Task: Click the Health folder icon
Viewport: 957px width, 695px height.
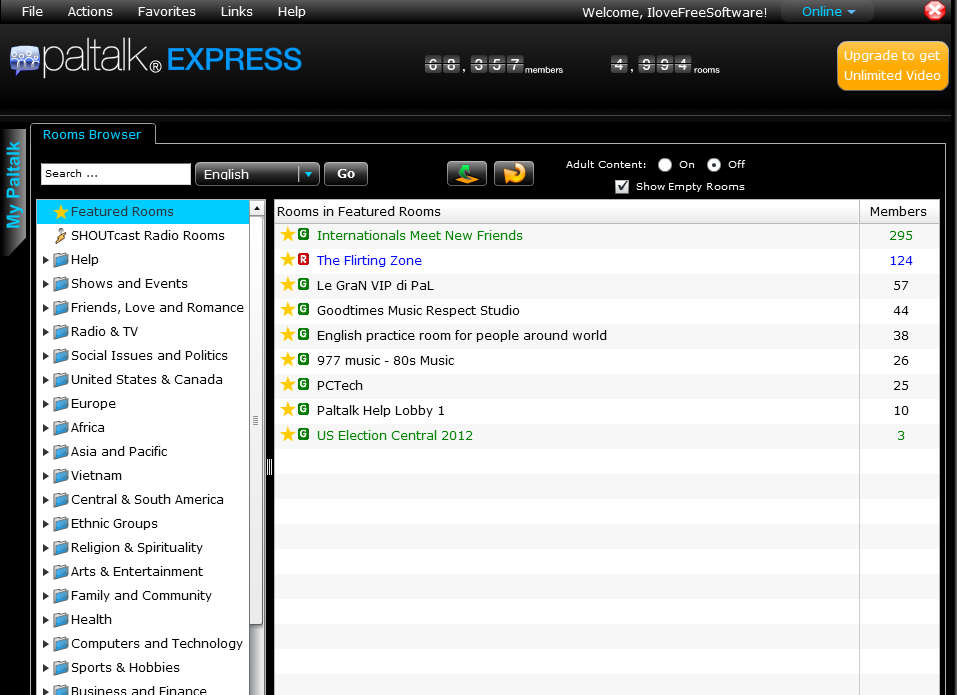Action: [60, 620]
